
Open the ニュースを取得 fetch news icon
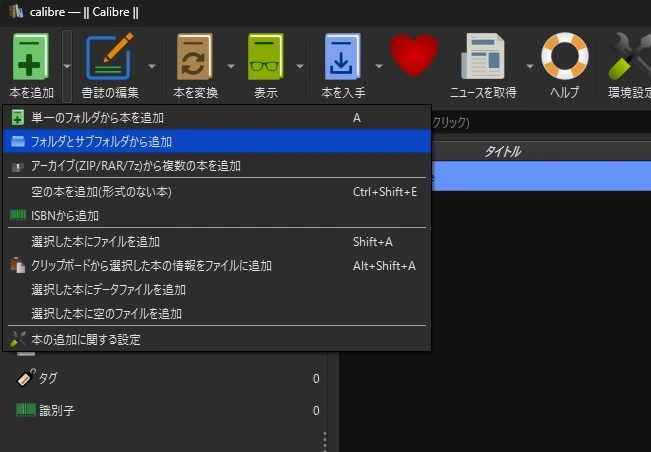click(482, 56)
